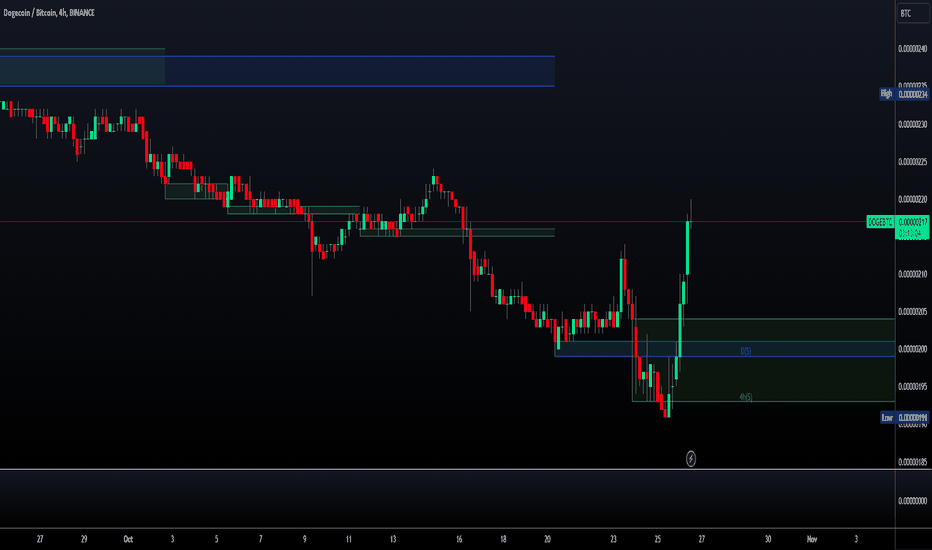The width and height of the screenshot is (932, 550).
Task: Click the 0.00000210 price axis value
Action: point(912,274)
